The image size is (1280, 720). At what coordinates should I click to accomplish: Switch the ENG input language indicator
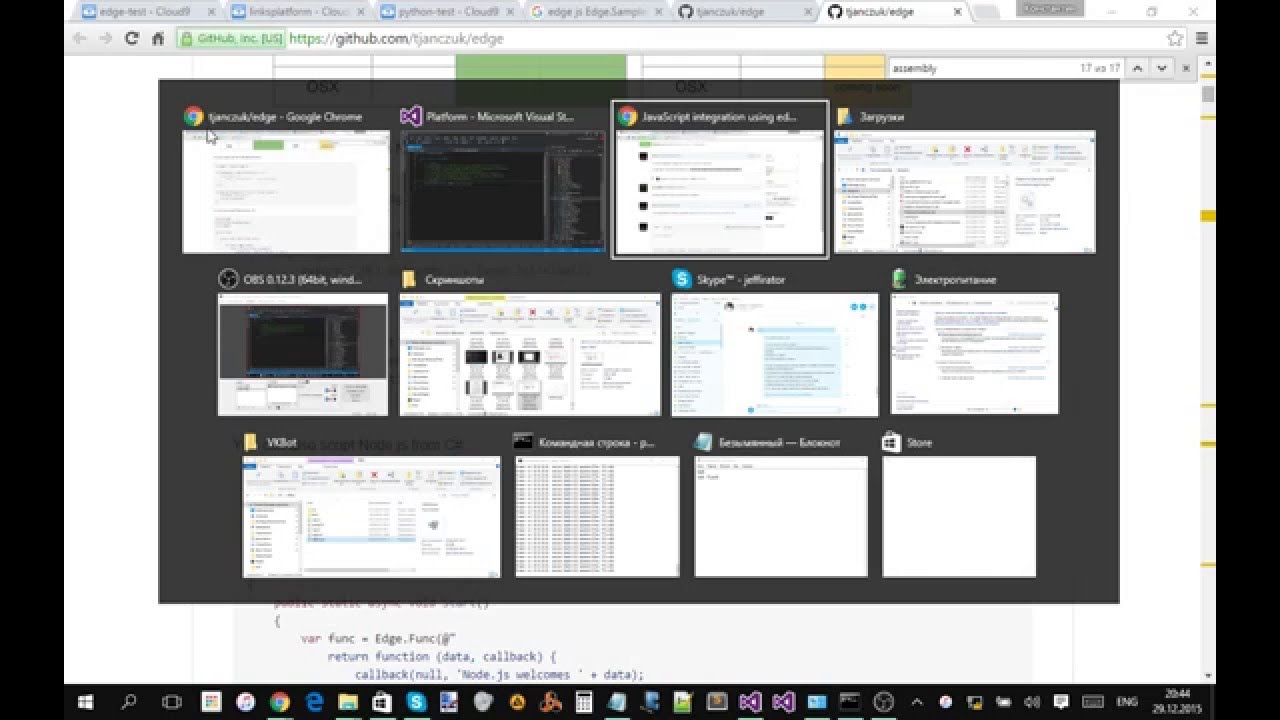point(1126,702)
